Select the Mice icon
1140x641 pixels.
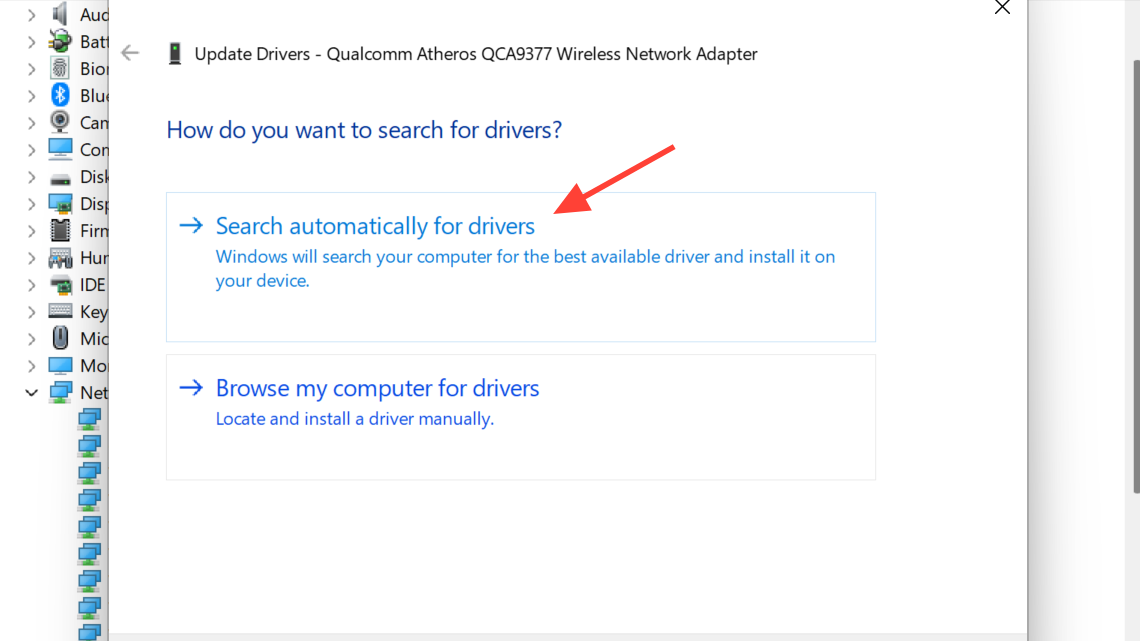click(x=60, y=338)
